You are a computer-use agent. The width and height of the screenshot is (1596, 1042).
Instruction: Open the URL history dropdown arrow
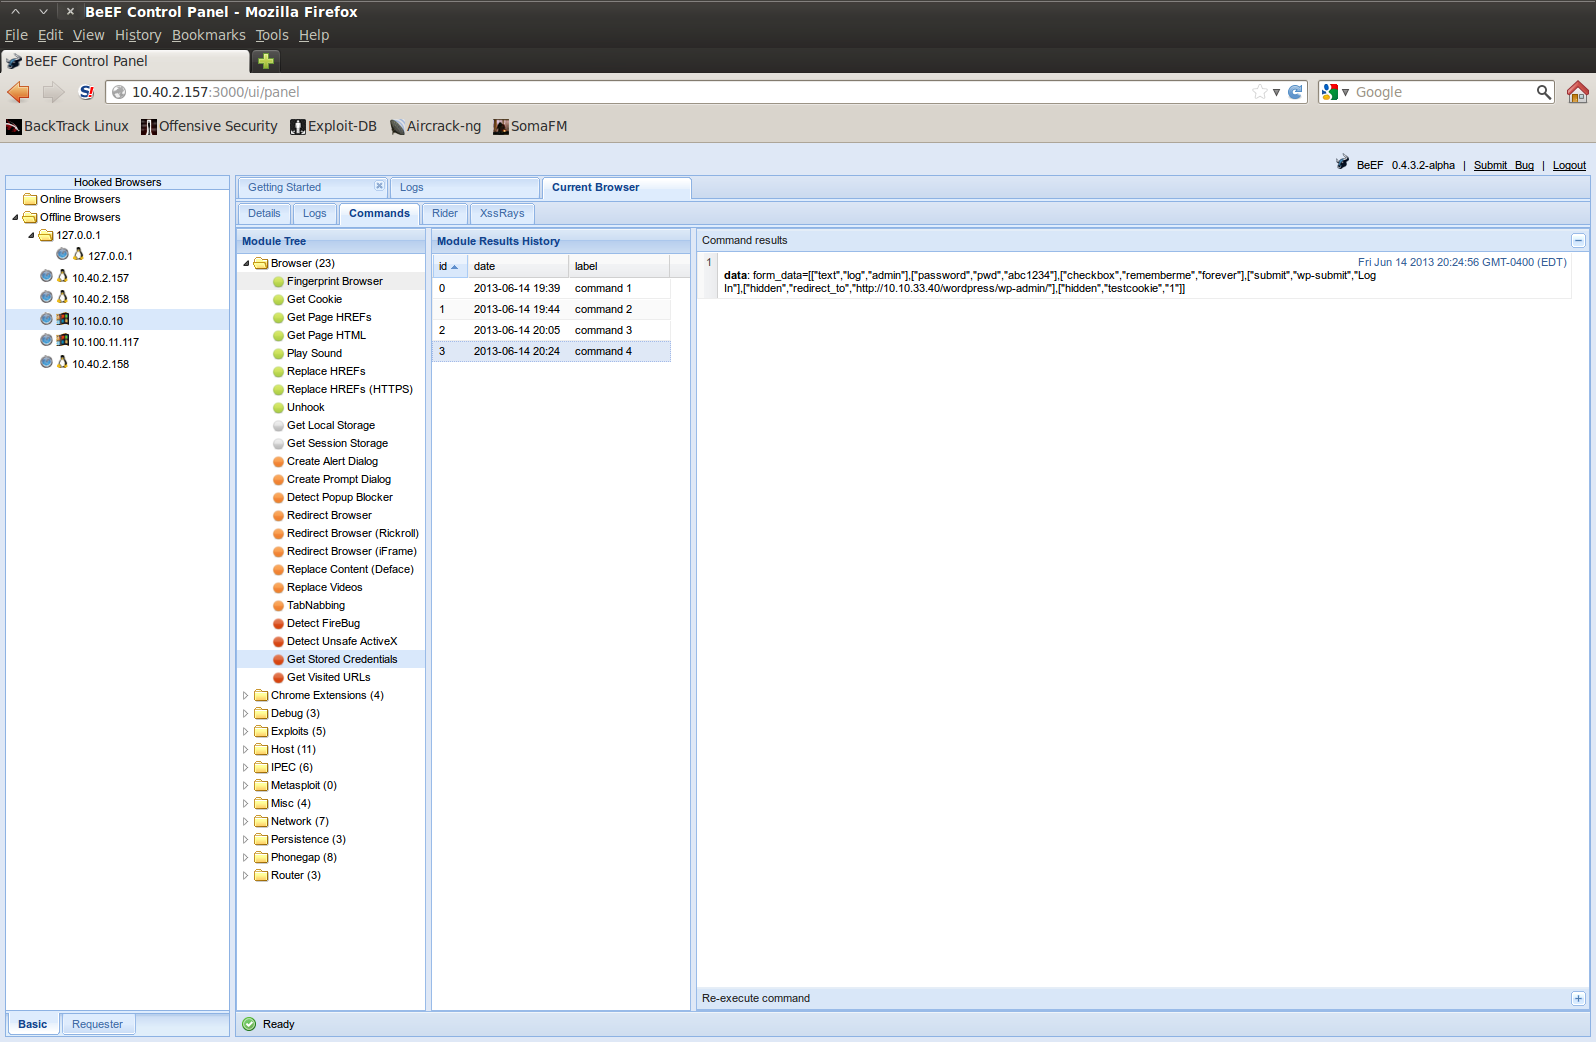[x=1277, y=92]
